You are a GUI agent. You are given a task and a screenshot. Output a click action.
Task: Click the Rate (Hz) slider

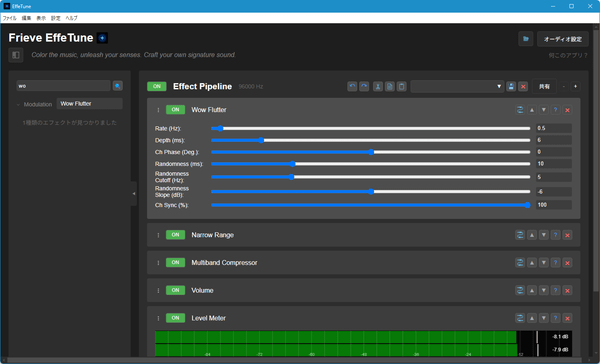pyautogui.click(x=370, y=128)
